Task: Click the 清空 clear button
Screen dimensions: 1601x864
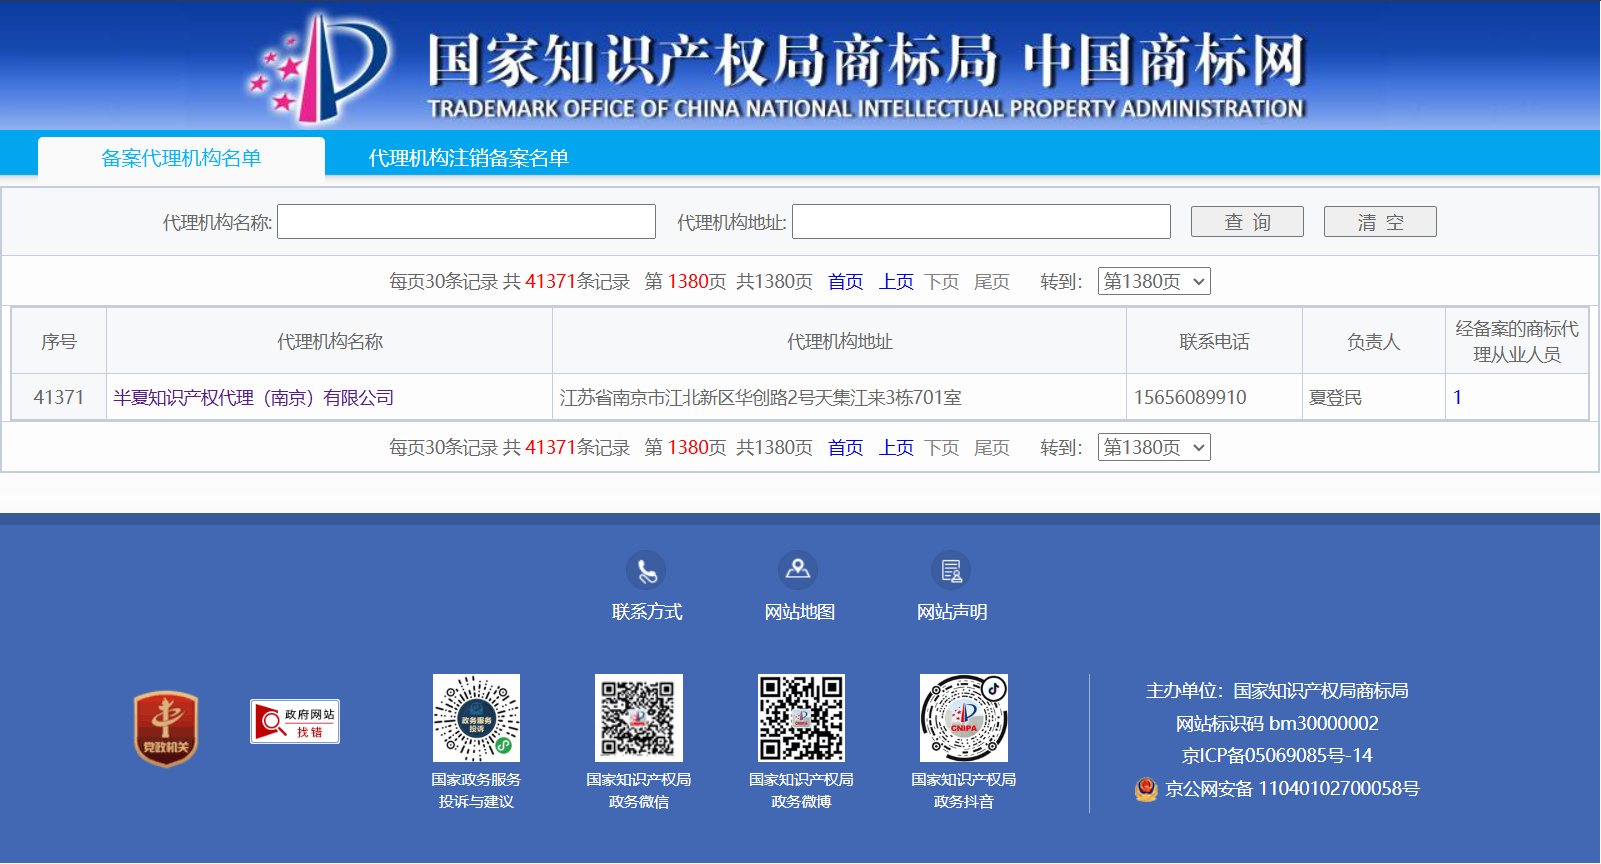Action: [x=1380, y=222]
